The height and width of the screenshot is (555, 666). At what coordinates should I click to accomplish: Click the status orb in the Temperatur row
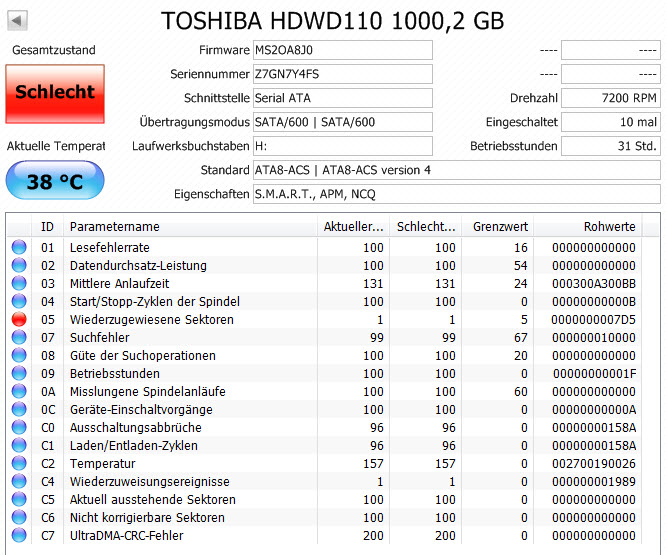pos(19,463)
